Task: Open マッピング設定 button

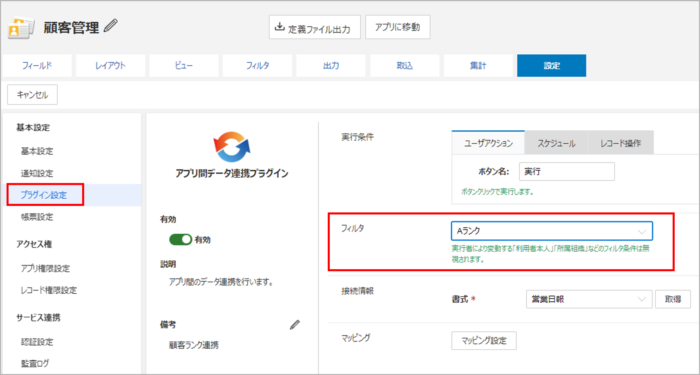Action: click(484, 340)
